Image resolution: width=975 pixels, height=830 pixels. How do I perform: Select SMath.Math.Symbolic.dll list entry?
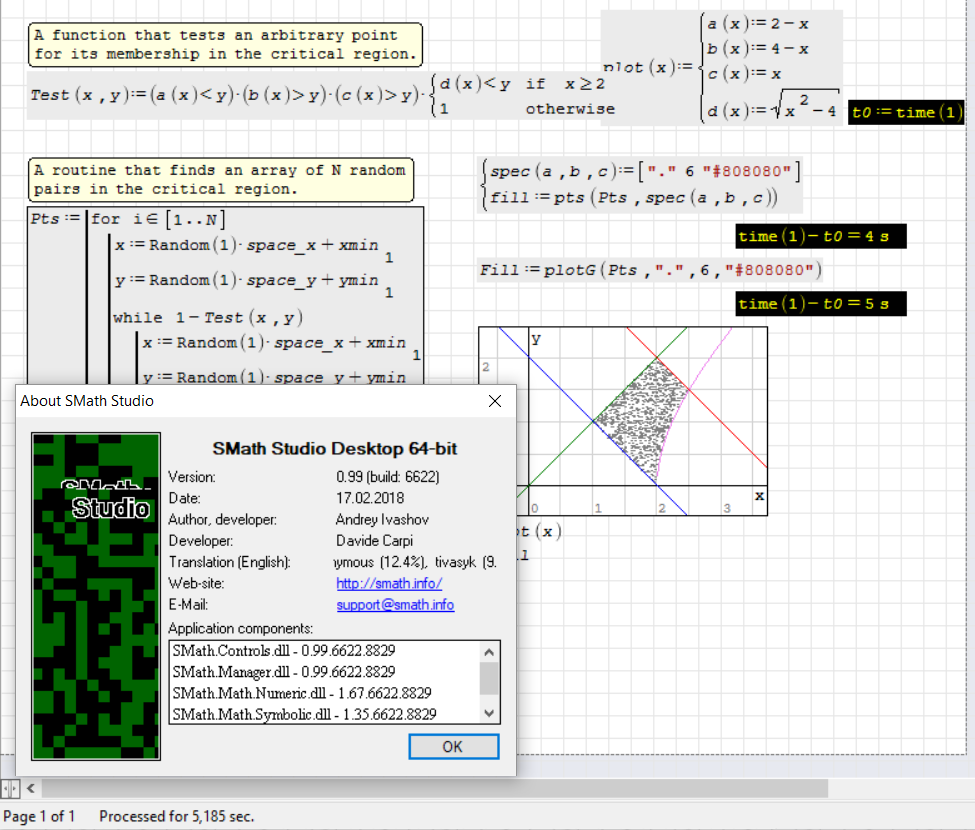point(304,714)
